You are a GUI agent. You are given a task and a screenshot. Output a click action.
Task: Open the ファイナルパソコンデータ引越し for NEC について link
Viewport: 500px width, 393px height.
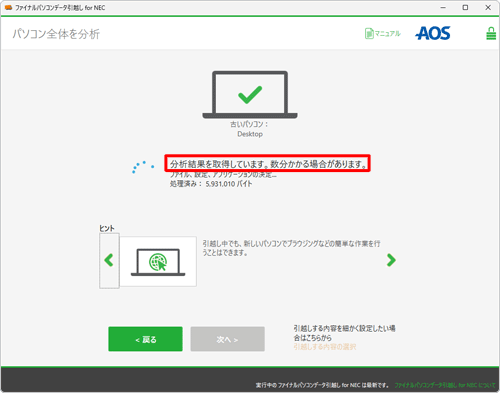(445, 385)
